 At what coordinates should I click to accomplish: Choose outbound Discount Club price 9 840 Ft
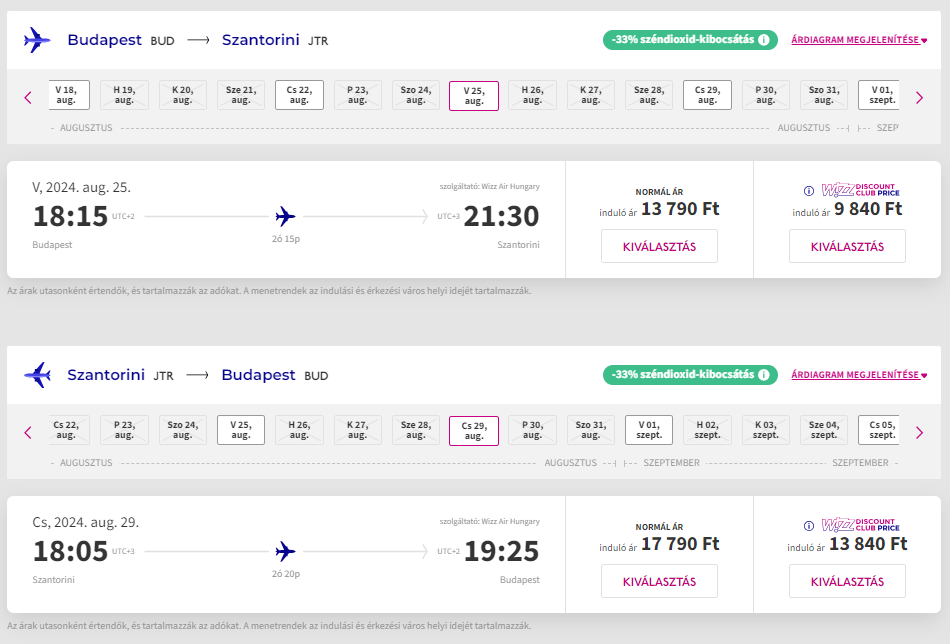[847, 246]
